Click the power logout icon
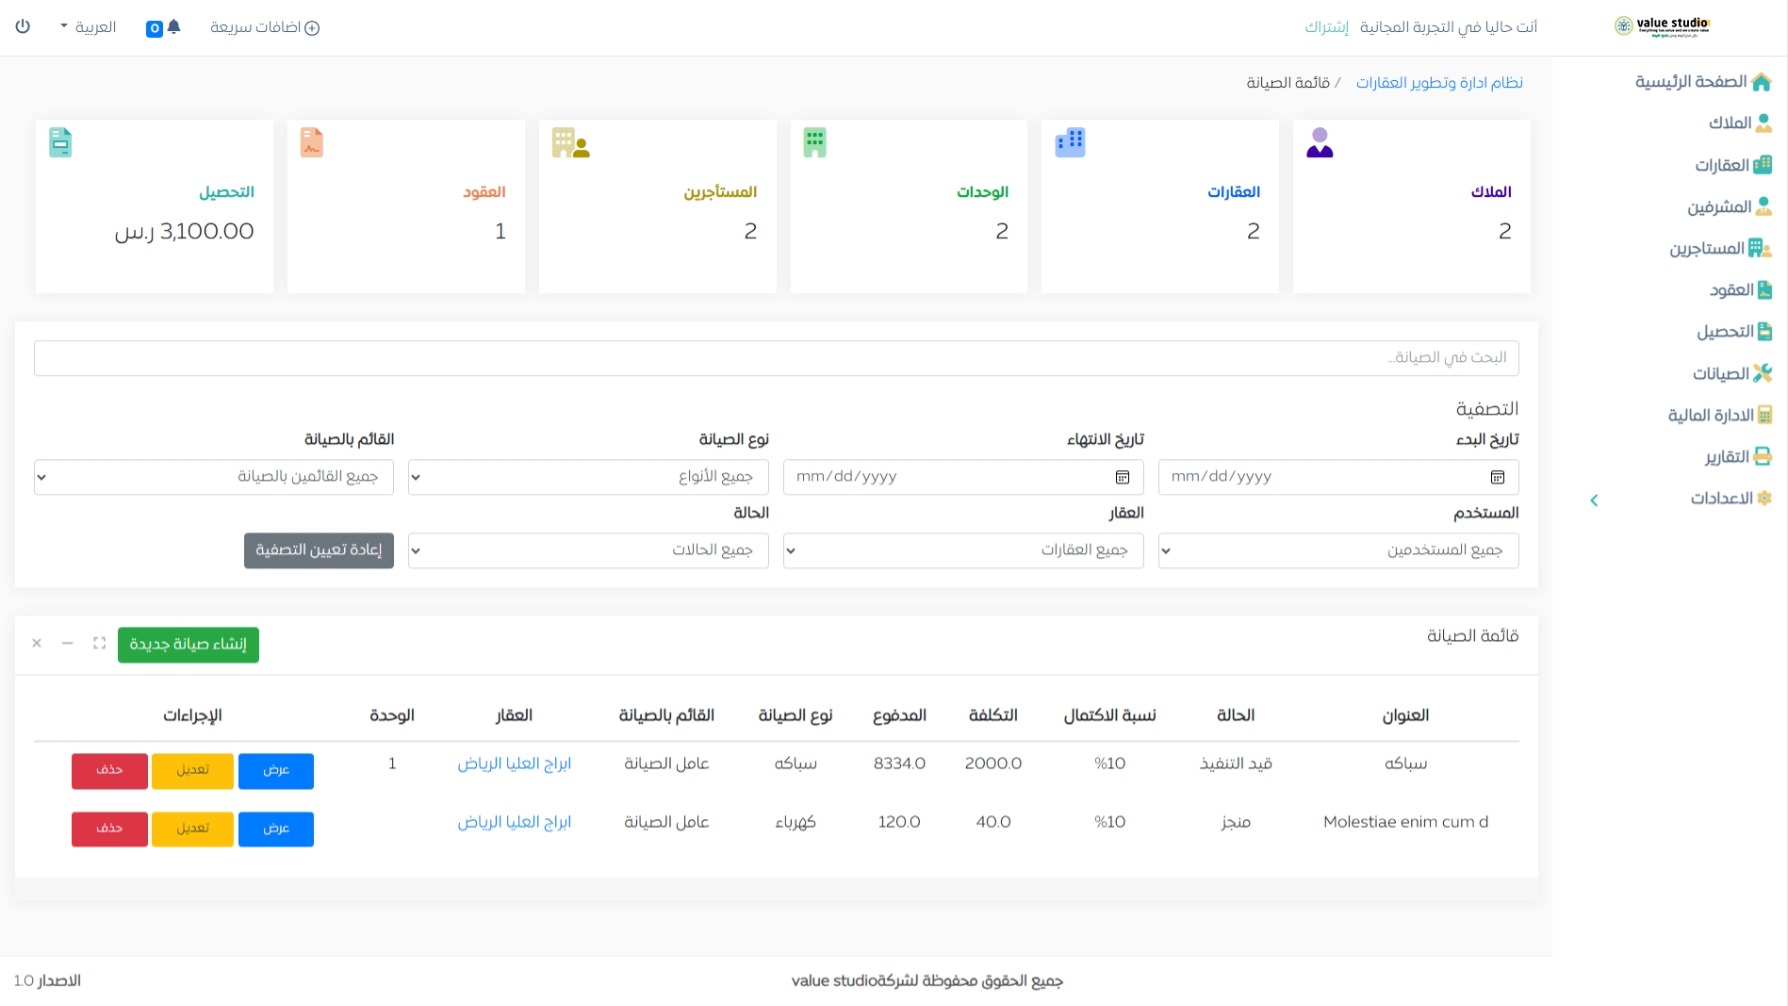Screen dimensions: 1788x1006 point(23,27)
